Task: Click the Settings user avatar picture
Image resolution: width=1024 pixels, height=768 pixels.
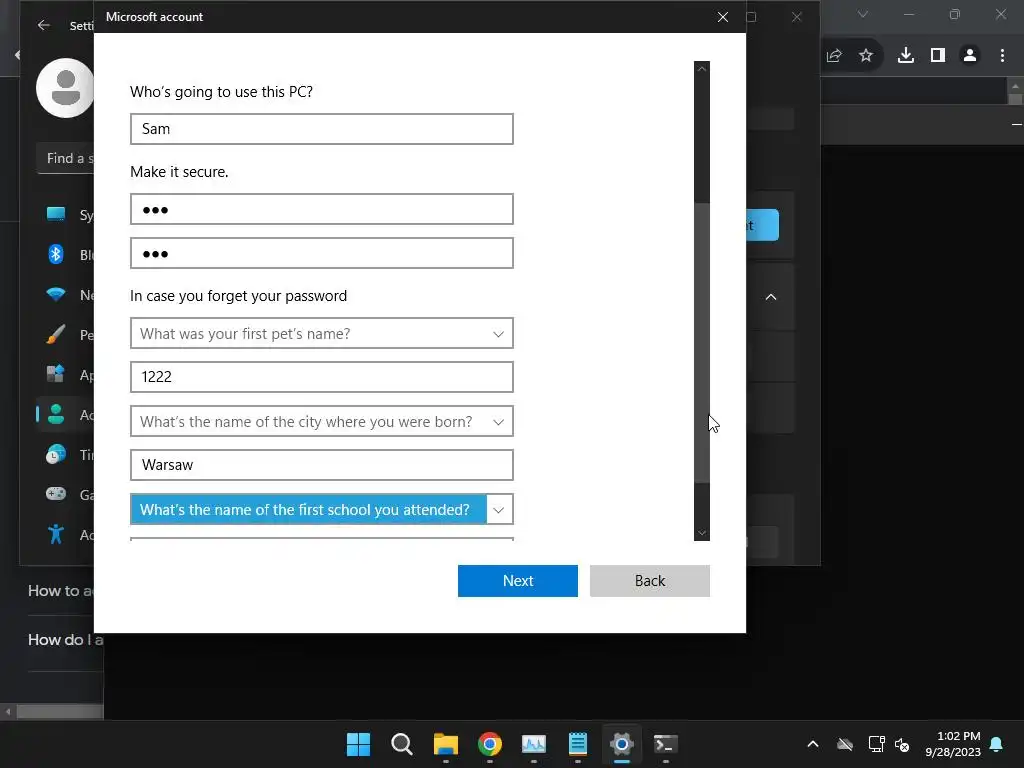Action: pos(65,88)
